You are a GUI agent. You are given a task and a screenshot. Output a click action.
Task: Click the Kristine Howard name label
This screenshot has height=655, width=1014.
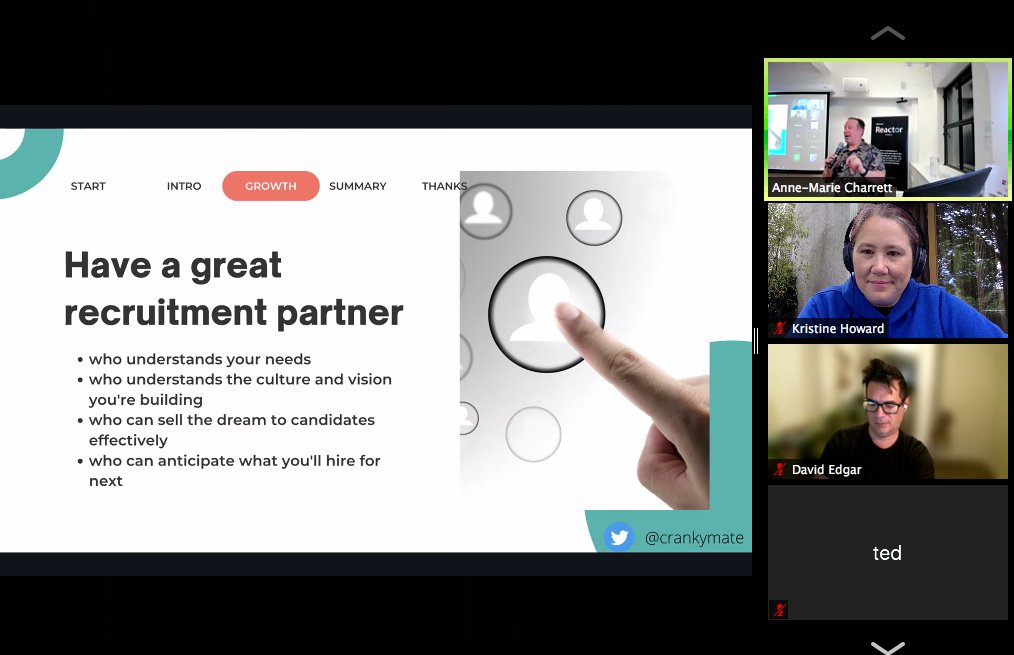click(837, 328)
